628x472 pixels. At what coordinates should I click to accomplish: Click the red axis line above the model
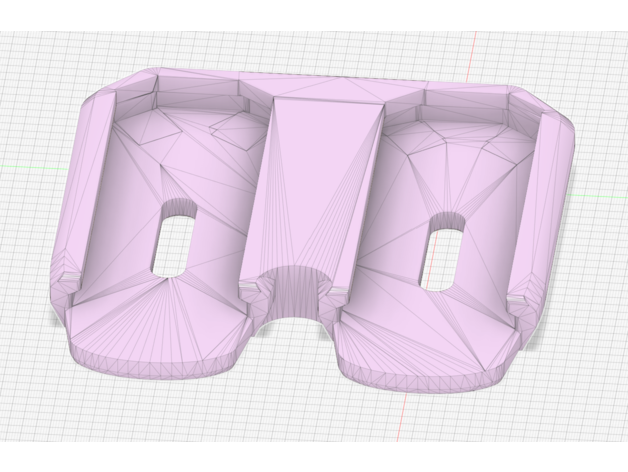(472, 48)
